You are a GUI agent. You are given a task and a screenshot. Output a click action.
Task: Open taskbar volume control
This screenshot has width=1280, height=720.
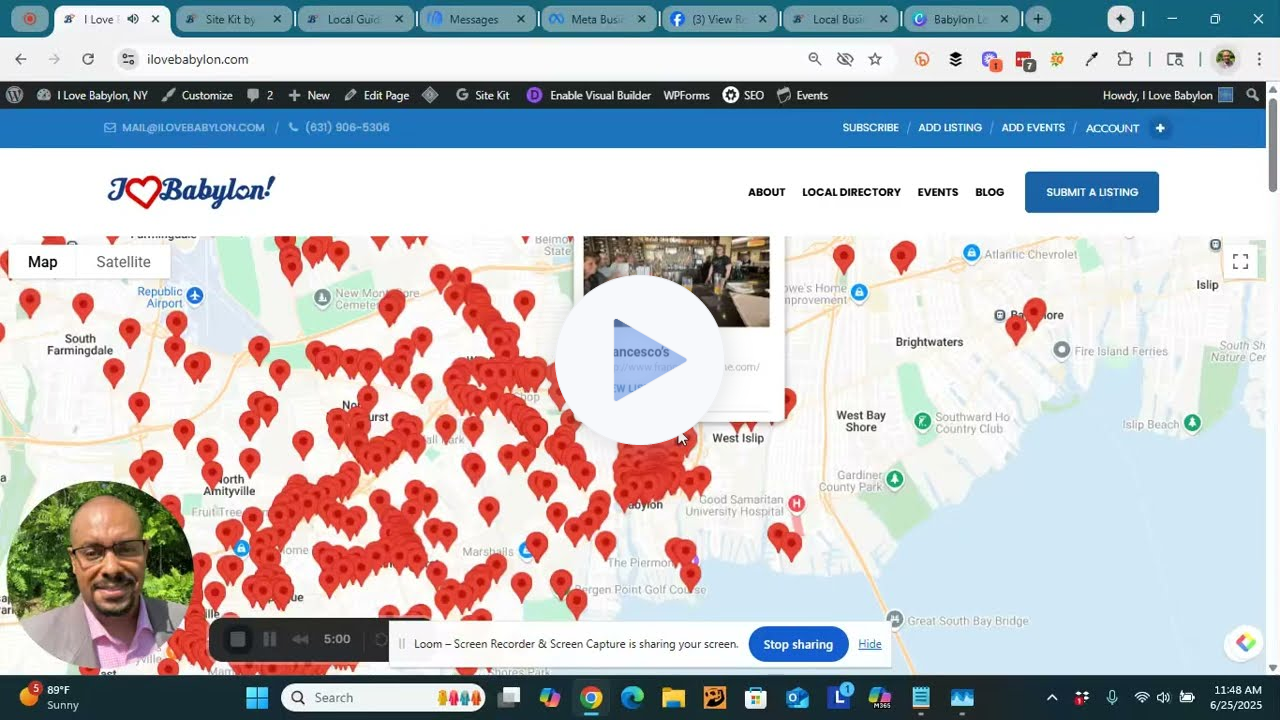(x=1163, y=697)
